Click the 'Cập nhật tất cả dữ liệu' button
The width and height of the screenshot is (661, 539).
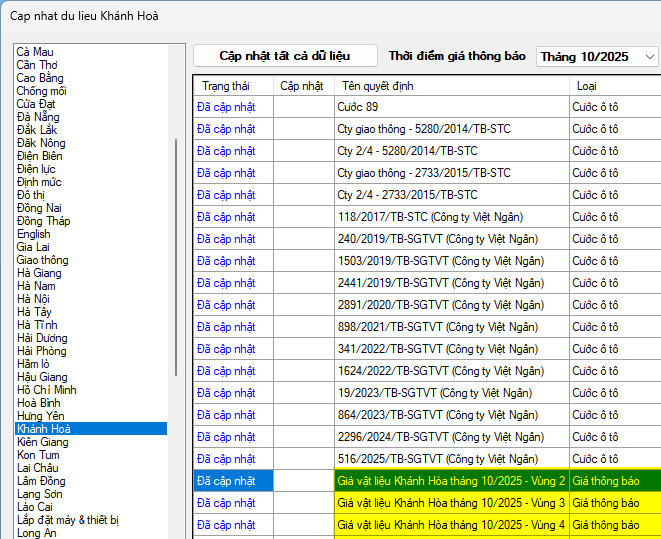[x=285, y=56]
